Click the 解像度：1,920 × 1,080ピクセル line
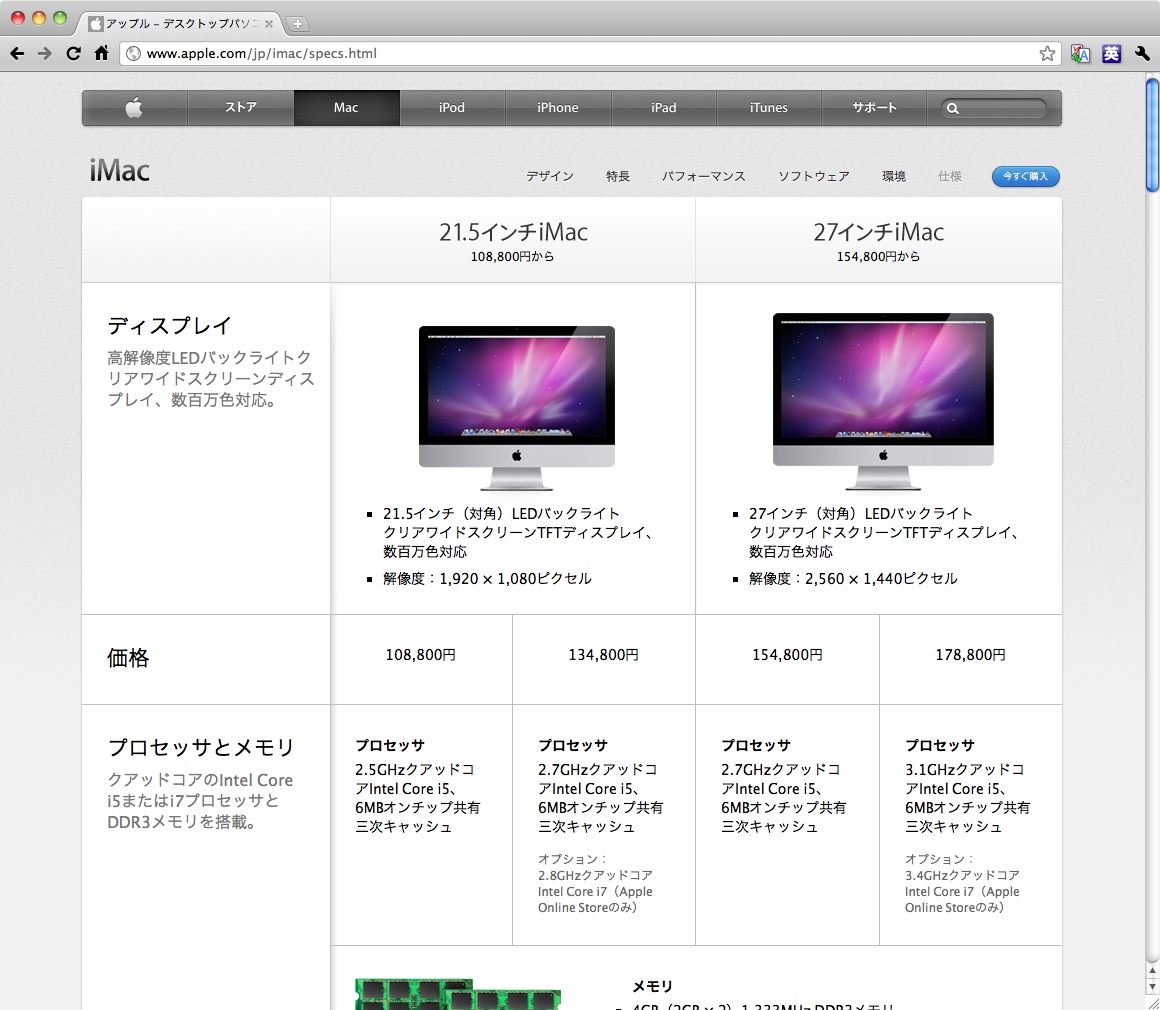 pos(487,579)
